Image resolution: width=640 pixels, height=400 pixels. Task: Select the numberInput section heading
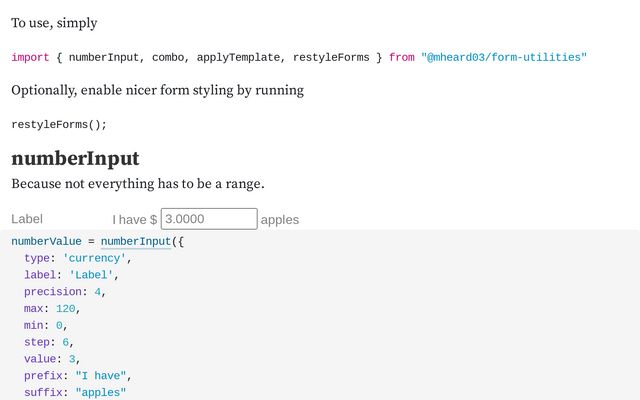pyautogui.click(x=75, y=158)
